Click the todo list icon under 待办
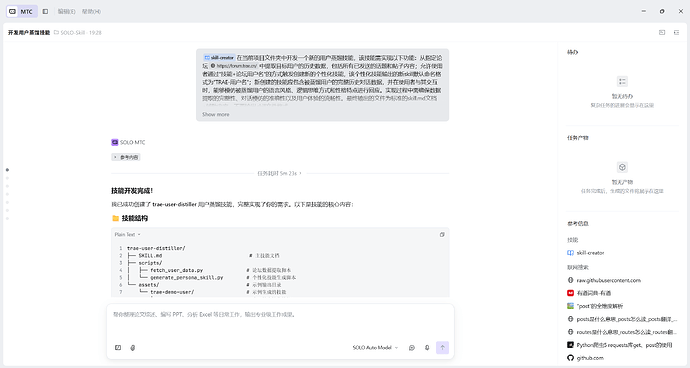This screenshot has width=690, height=368. [622, 81]
